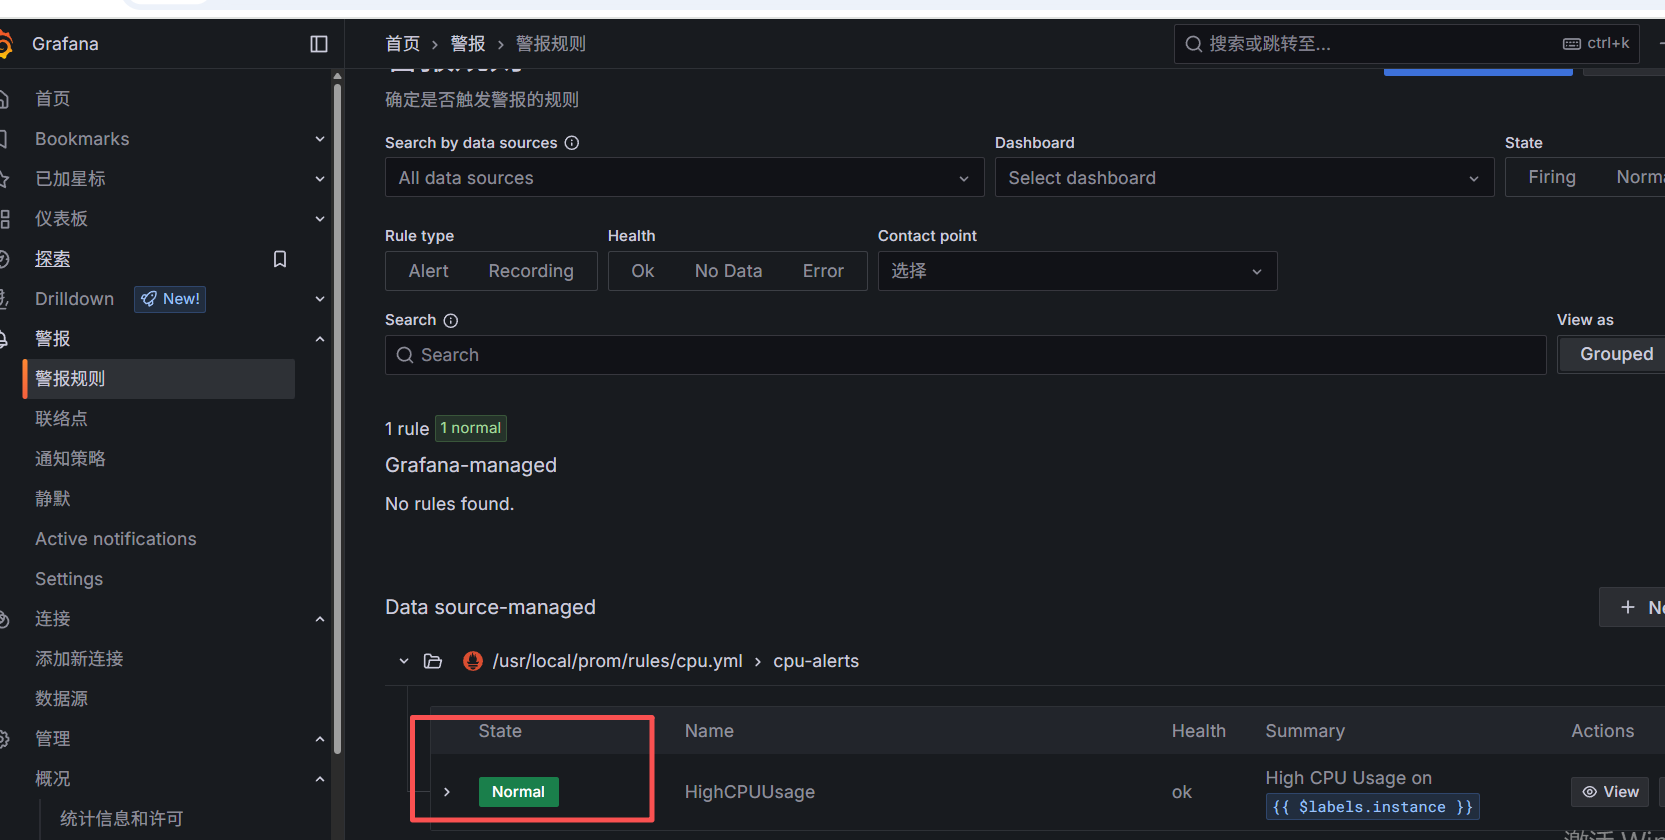
Task: Open Active notifications in the sidebar
Action: pyautogui.click(x=116, y=539)
